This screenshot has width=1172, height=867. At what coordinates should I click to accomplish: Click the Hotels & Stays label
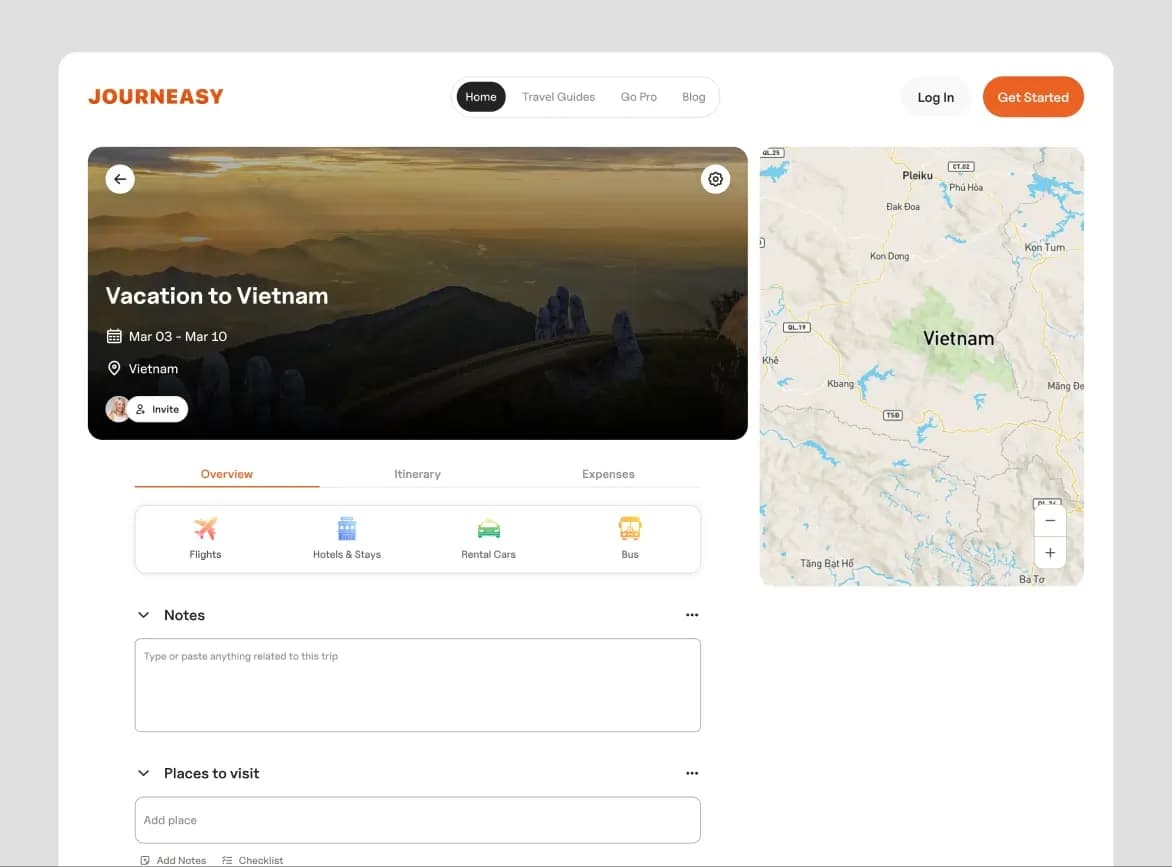coord(347,555)
